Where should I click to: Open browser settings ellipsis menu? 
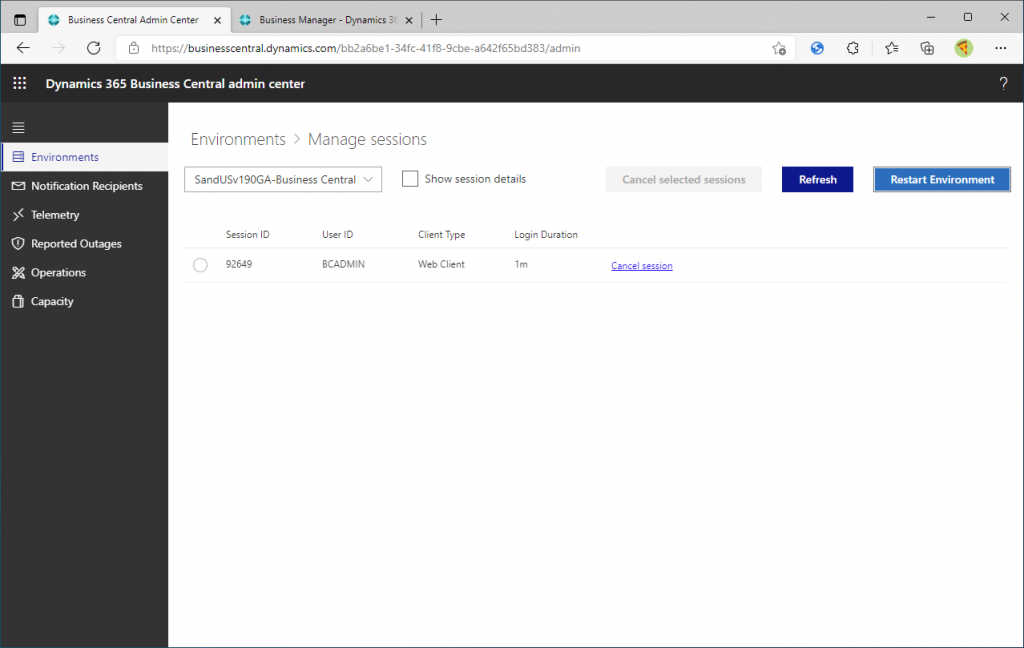1000,48
